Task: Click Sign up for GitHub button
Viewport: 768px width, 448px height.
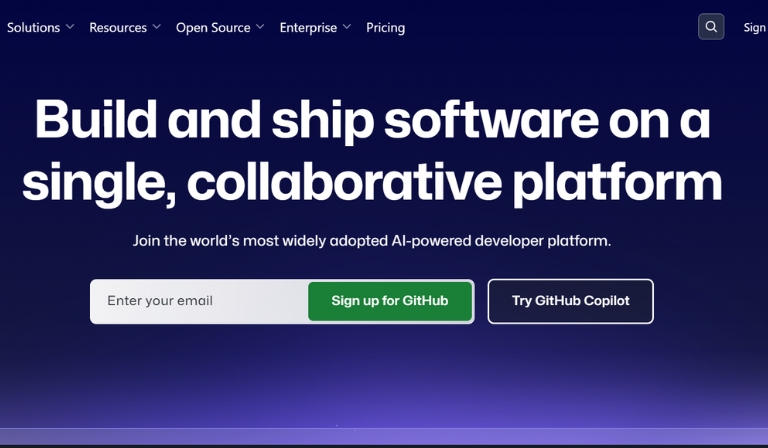Action: coord(390,301)
